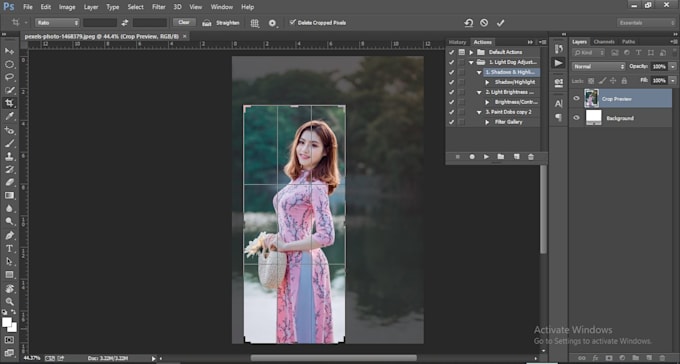Open crop overlay grid options
The width and height of the screenshot is (680, 364).
click(255, 23)
